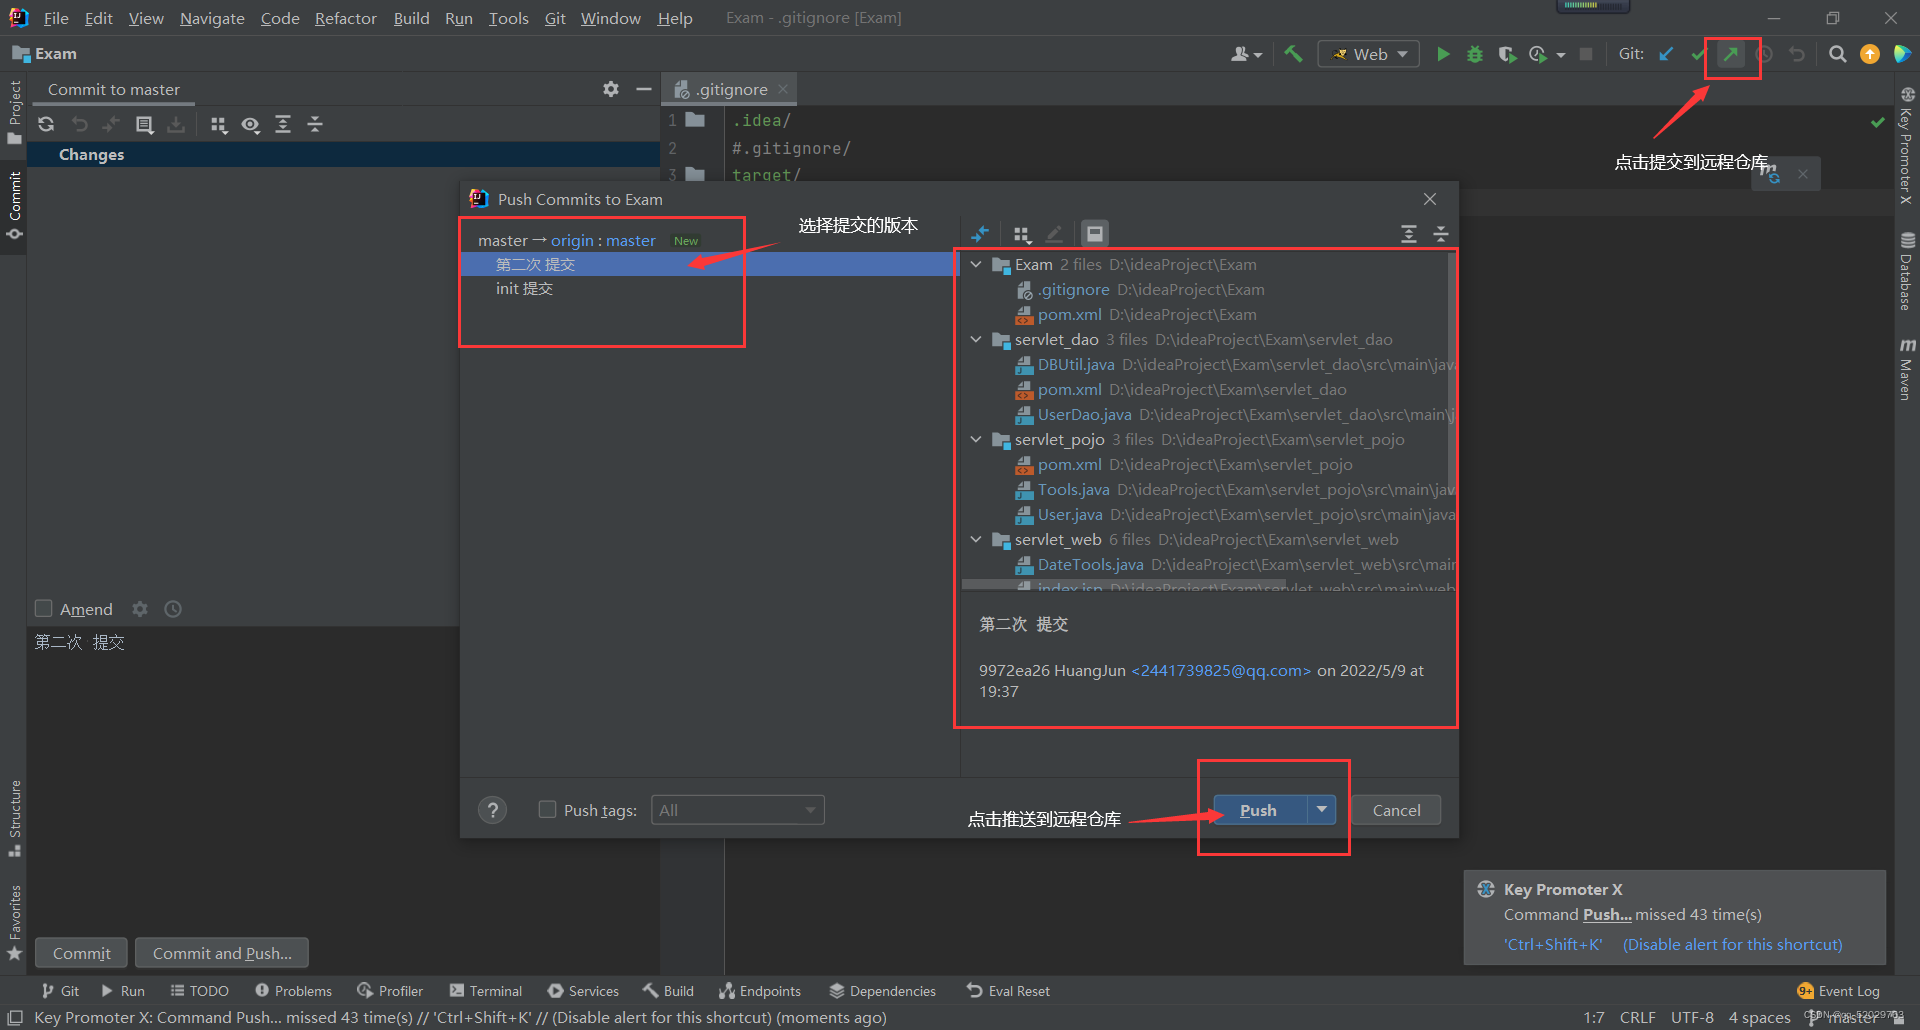This screenshot has height=1030, width=1920.
Task: Collapse the servlet_web module node
Action: point(976,539)
